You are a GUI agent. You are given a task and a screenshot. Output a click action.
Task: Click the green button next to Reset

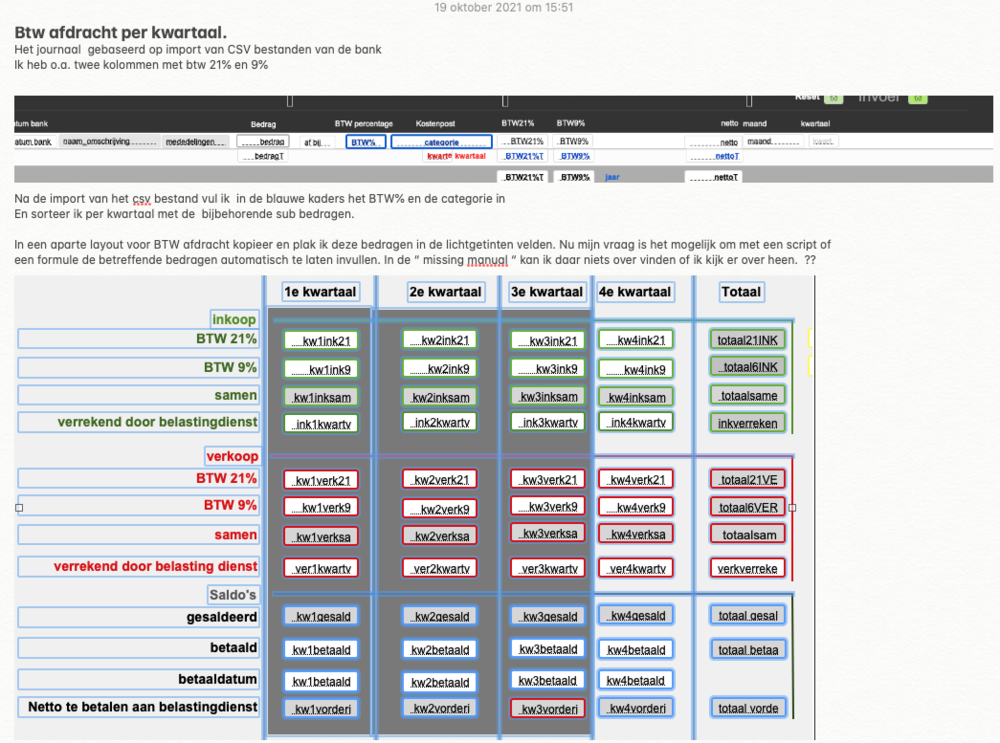click(834, 99)
